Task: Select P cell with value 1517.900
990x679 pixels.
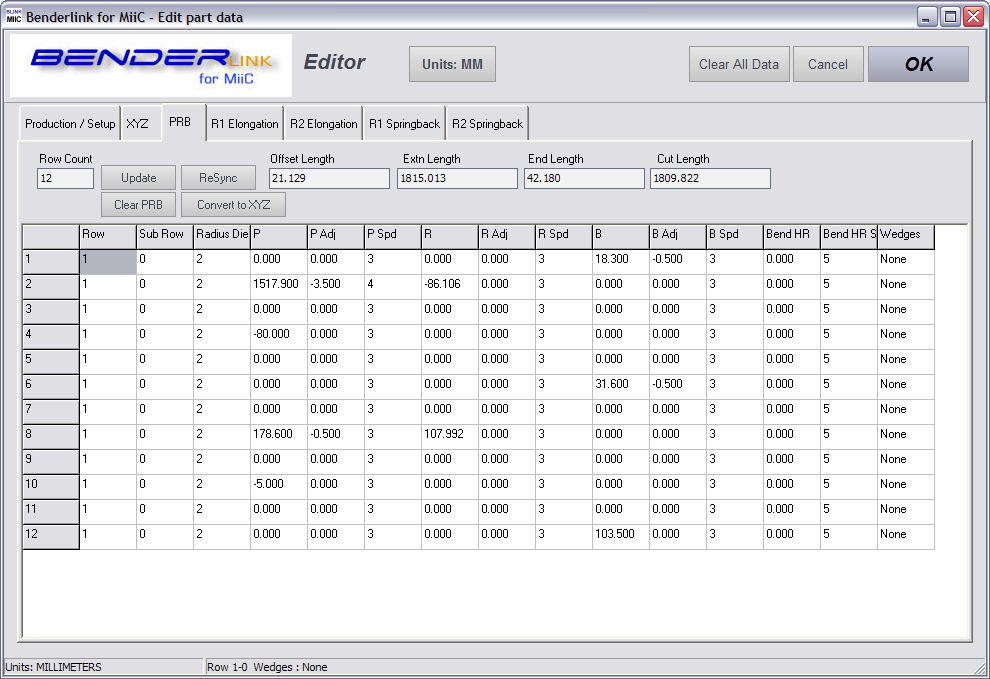Action: (278, 285)
